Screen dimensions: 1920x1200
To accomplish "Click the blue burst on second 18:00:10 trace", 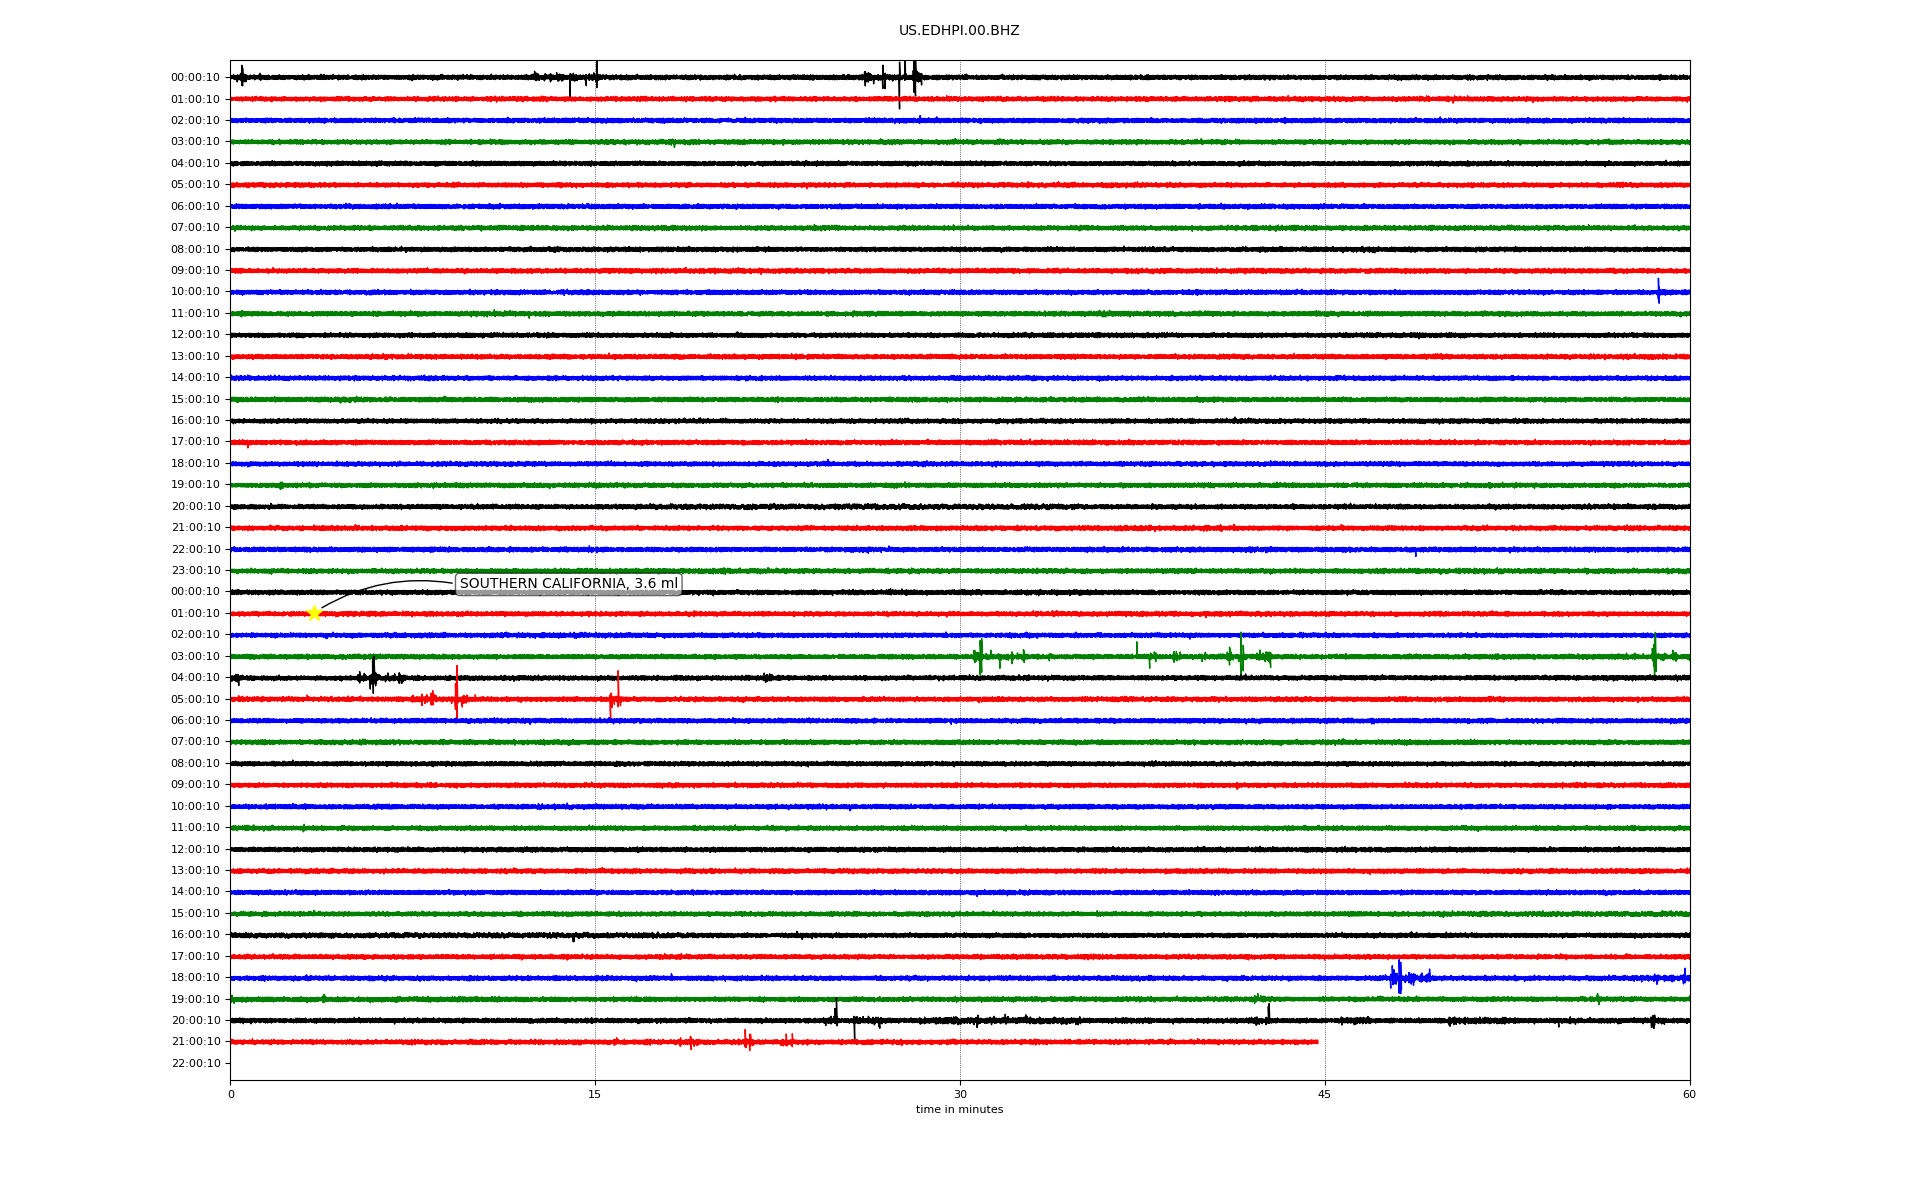I will [1400, 977].
